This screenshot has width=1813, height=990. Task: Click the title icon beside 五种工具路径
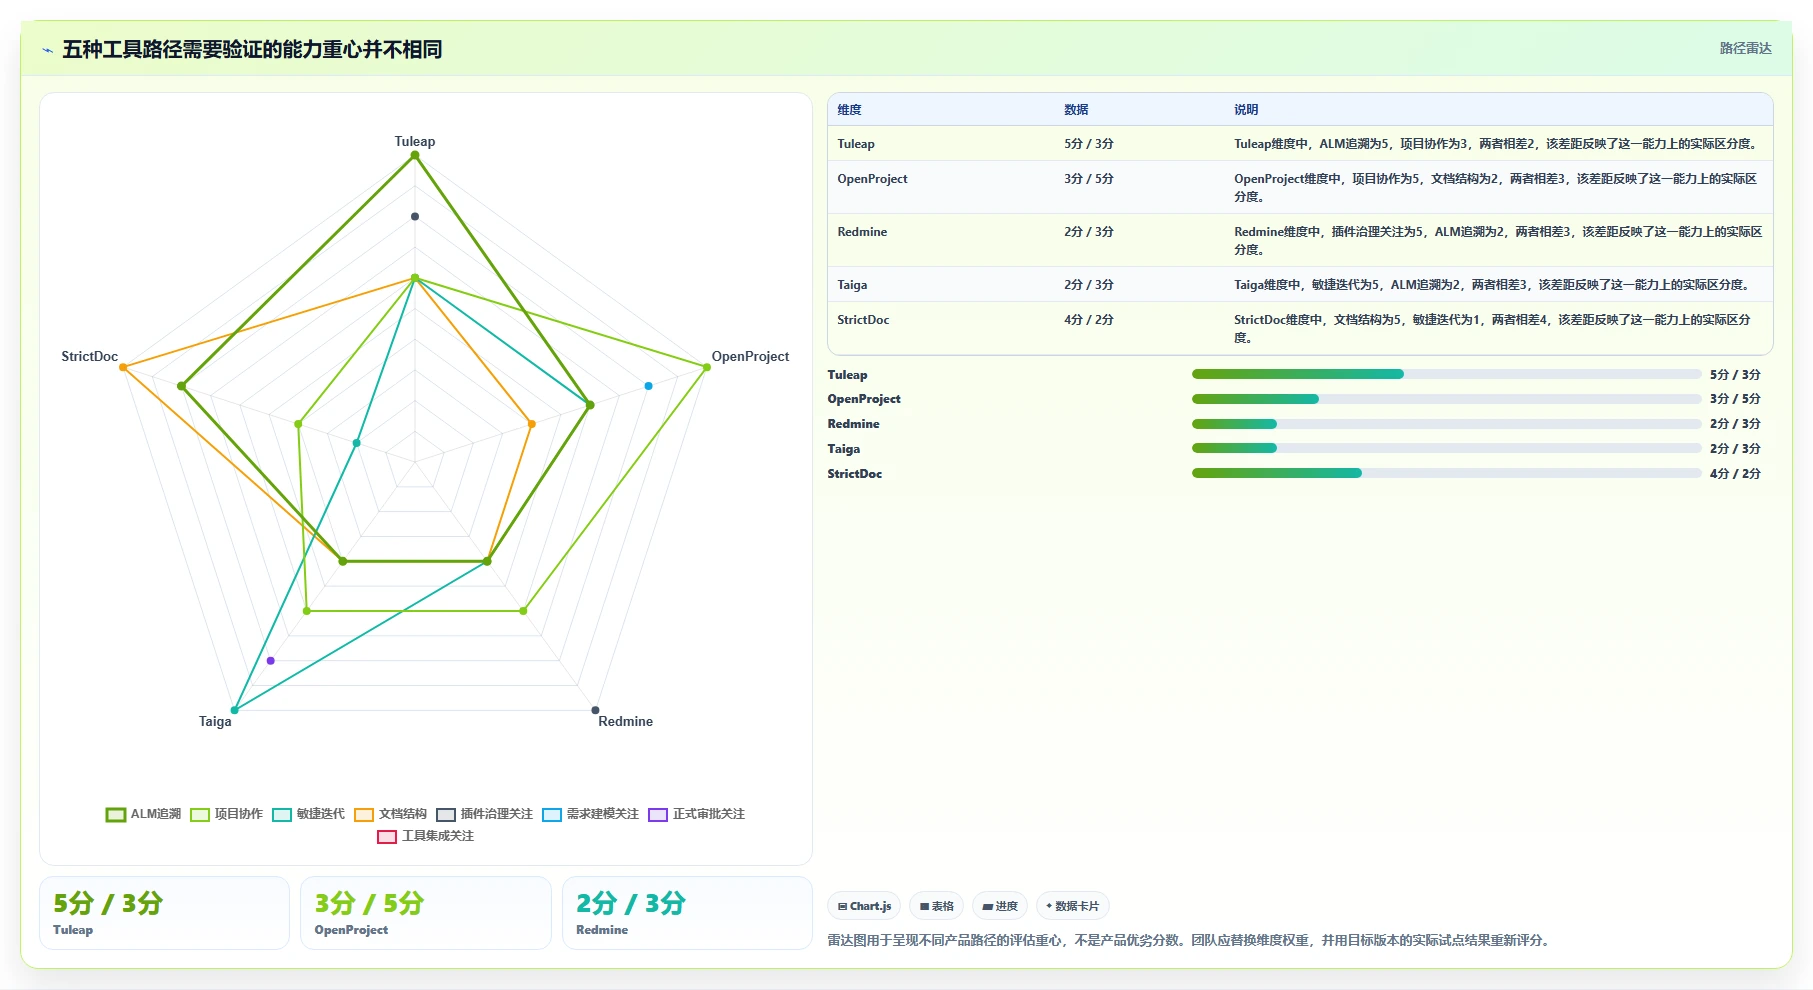48,50
